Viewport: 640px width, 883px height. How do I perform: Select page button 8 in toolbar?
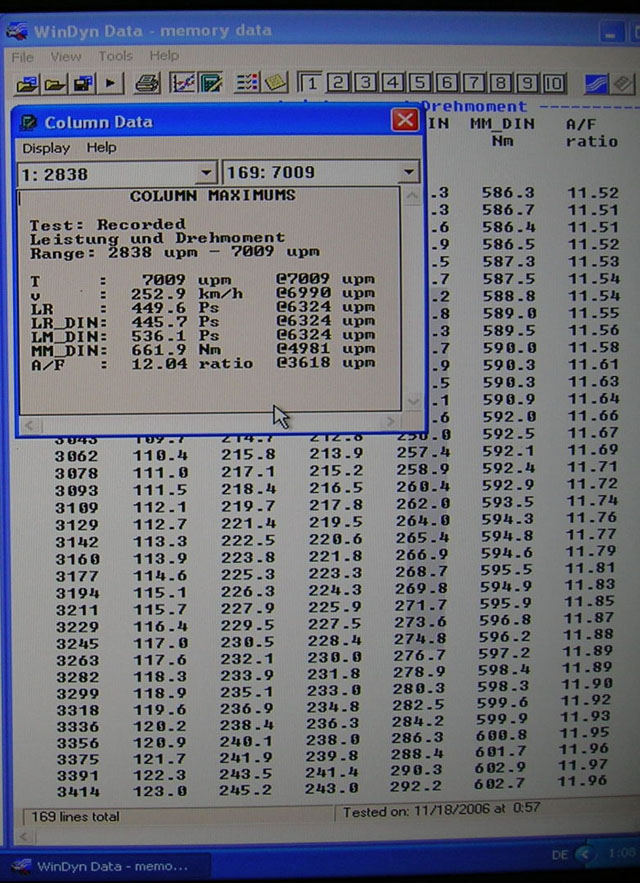pos(501,83)
